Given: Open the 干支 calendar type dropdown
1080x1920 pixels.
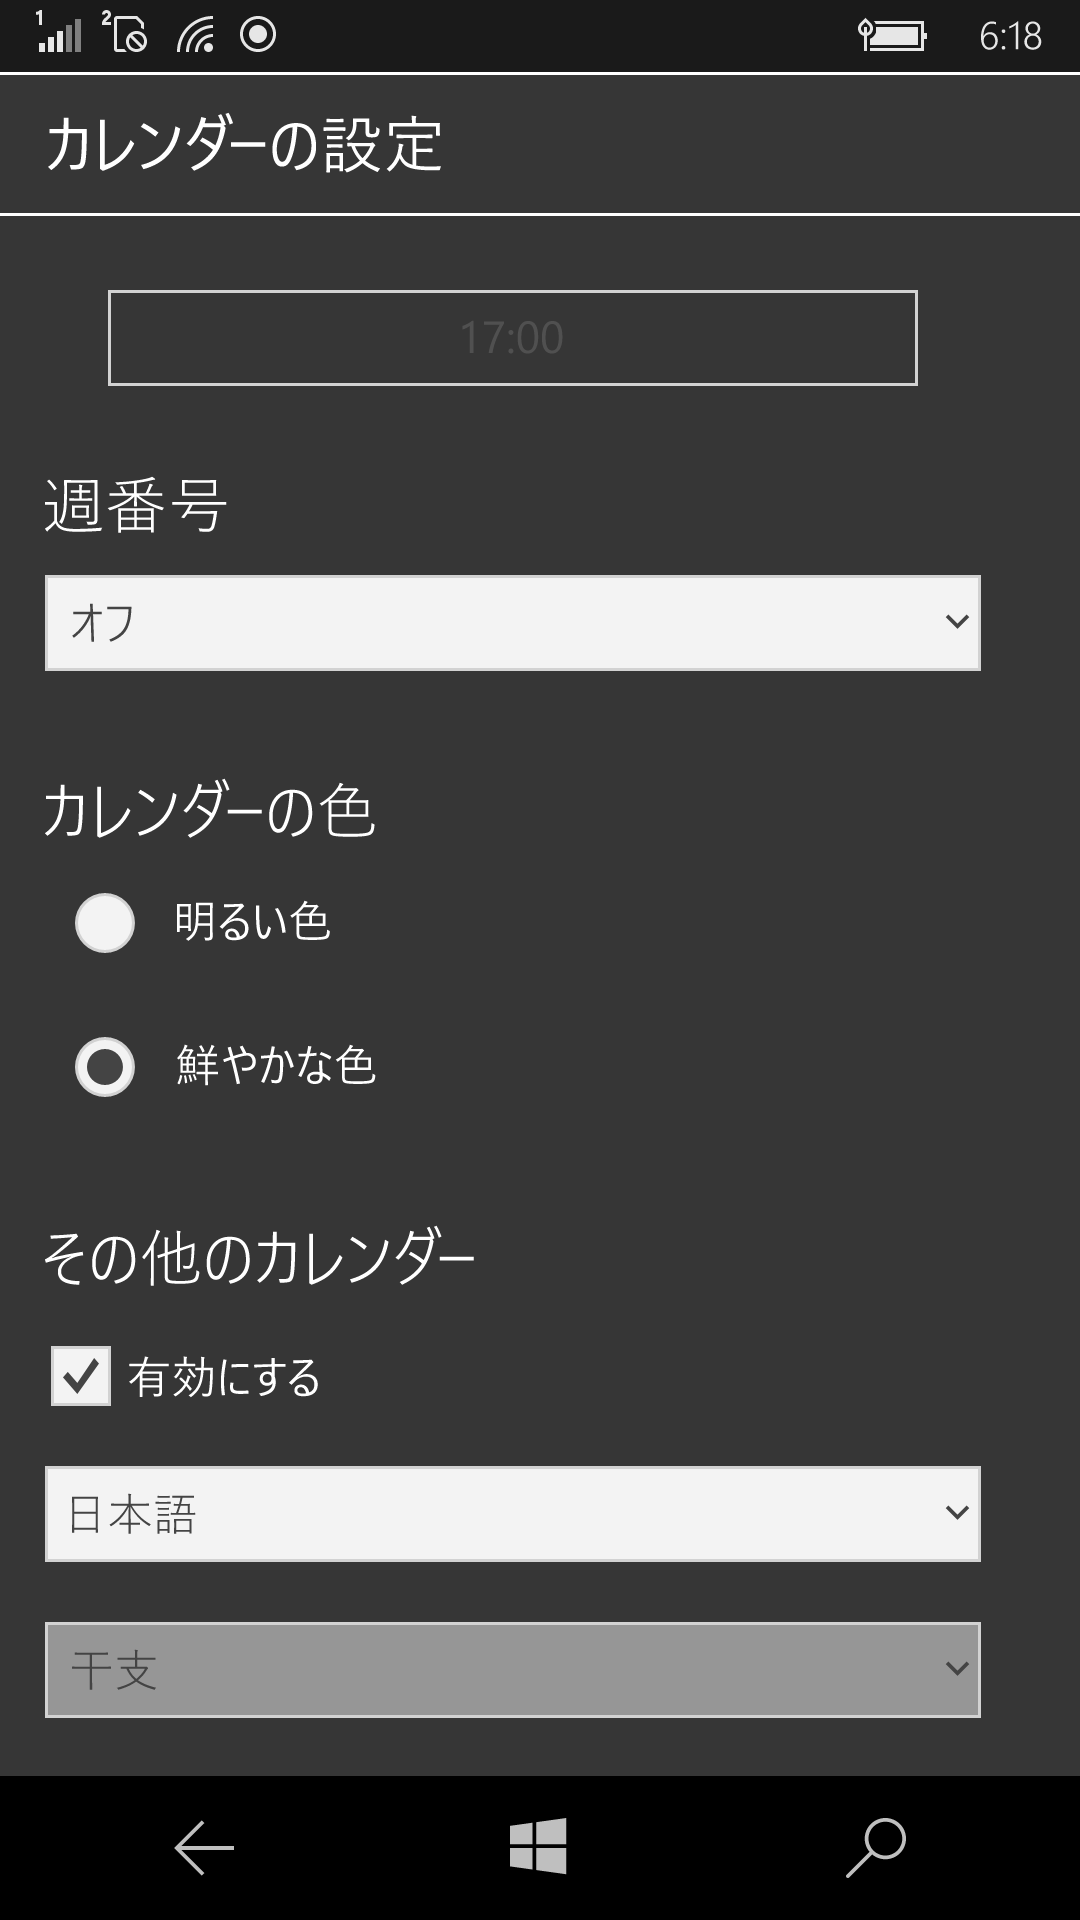Looking at the screenshot, I should click(510, 1668).
